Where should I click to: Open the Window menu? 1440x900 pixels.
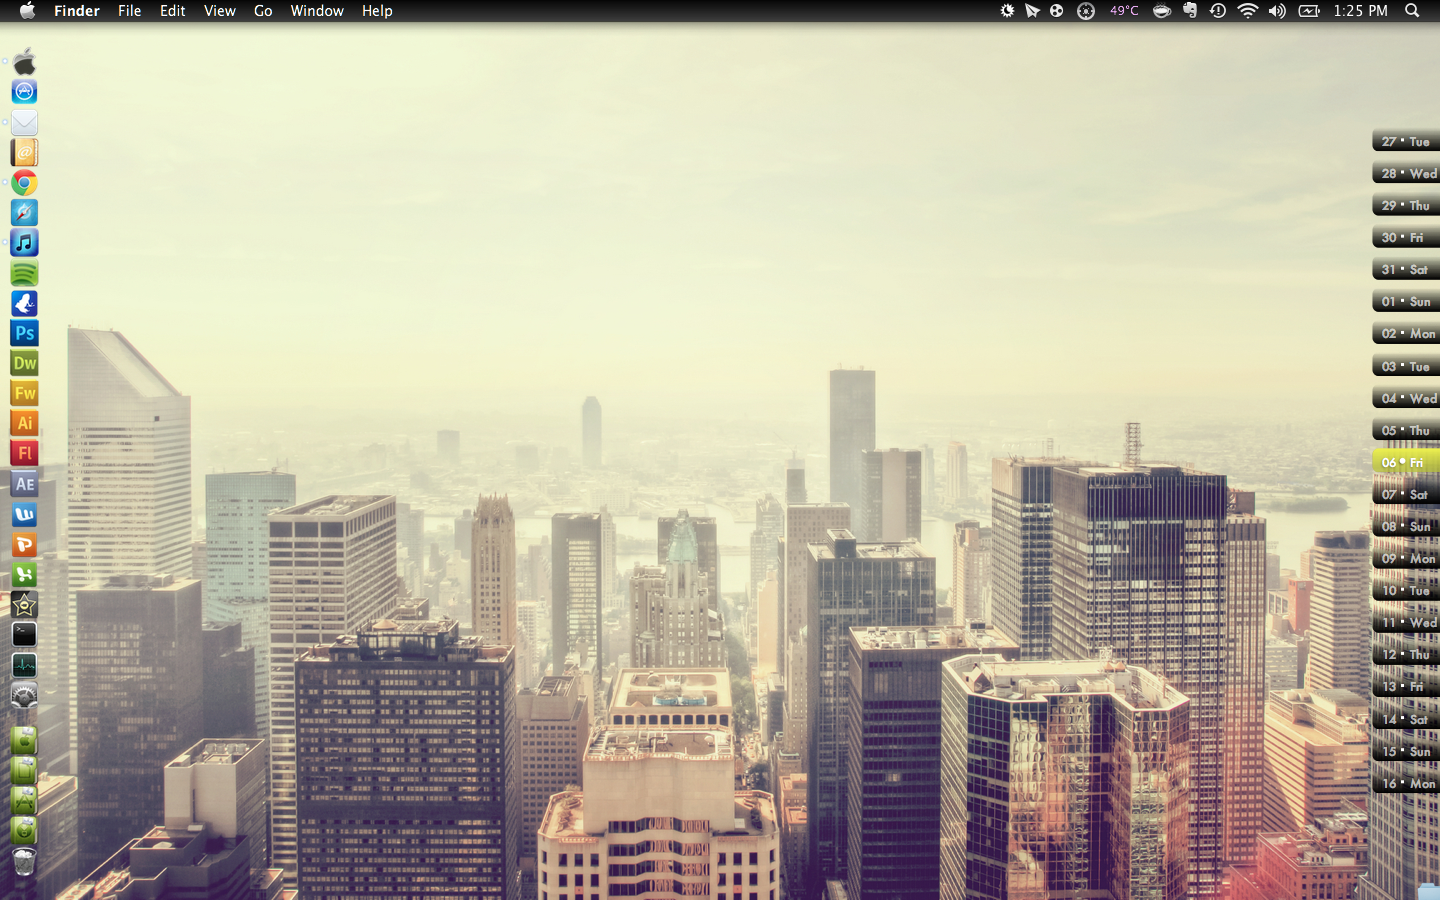coord(317,11)
